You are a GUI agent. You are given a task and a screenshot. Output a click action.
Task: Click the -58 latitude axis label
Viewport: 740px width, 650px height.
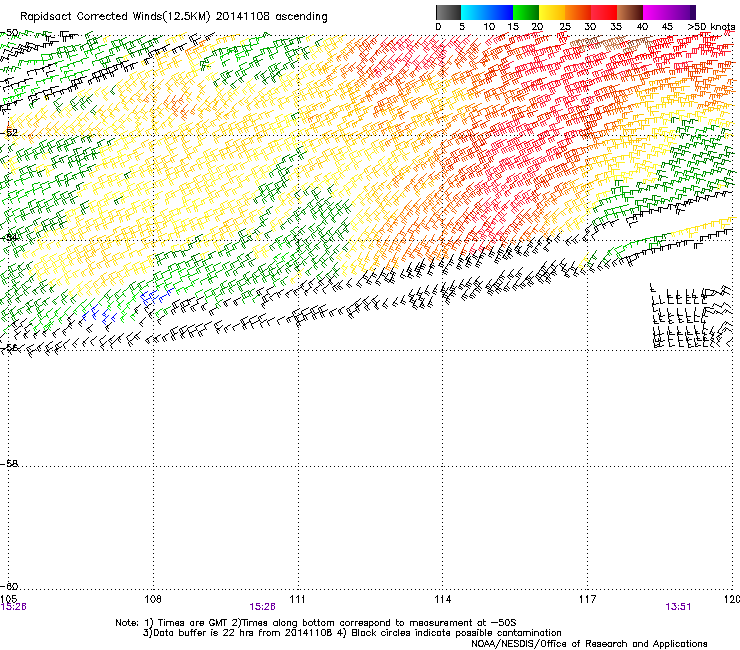tap(9, 464)
